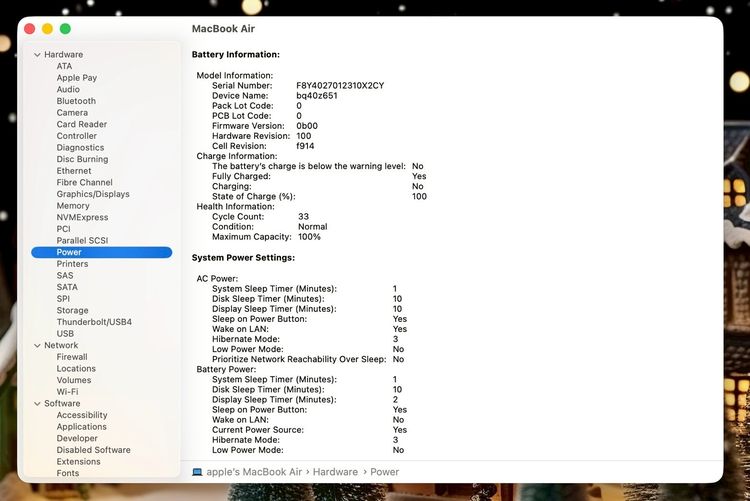Select the highlighted Power entry

pyautogui.click(x=101, y=252)
